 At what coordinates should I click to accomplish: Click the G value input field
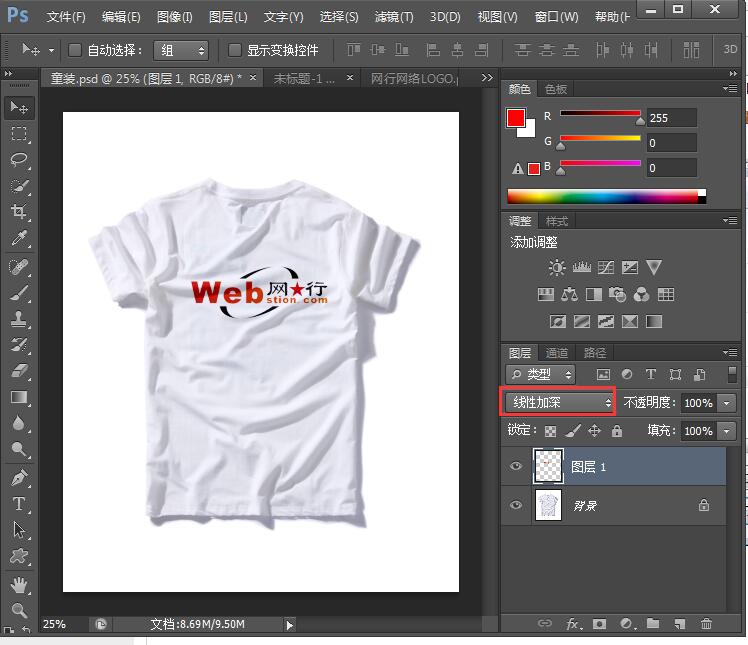[672, 143]
